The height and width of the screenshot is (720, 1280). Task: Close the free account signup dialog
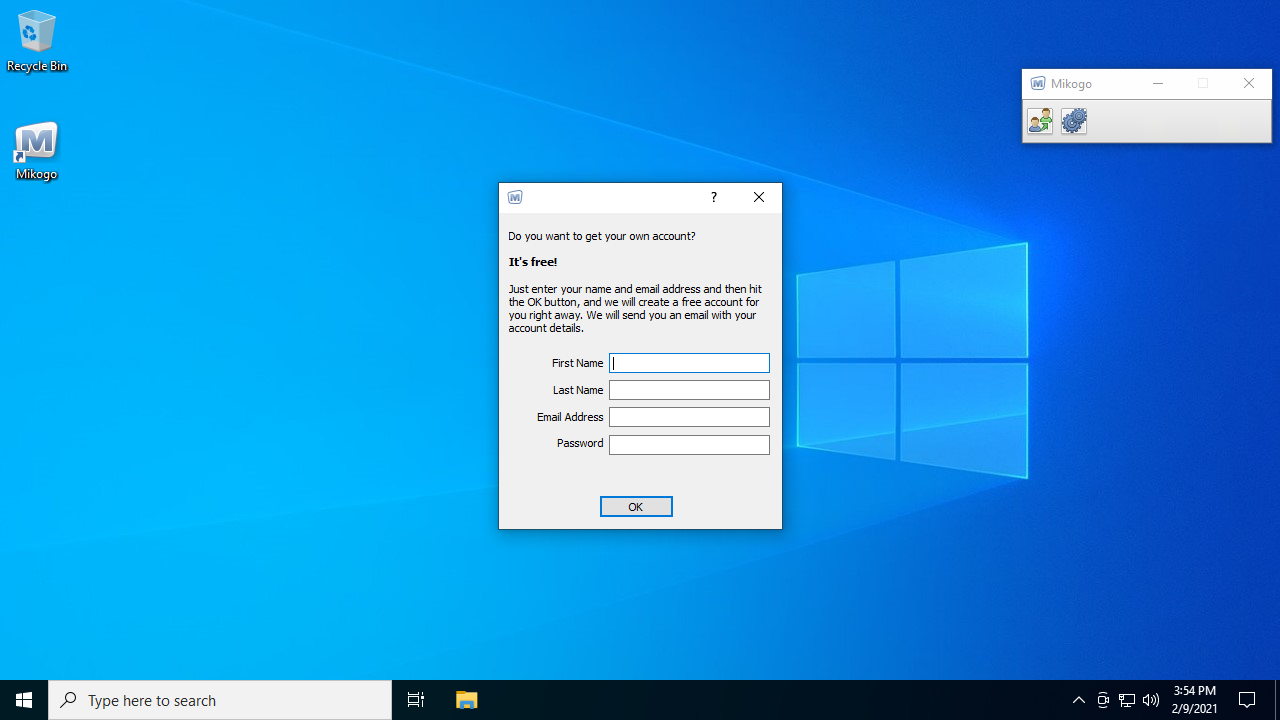tap(759, 197)
